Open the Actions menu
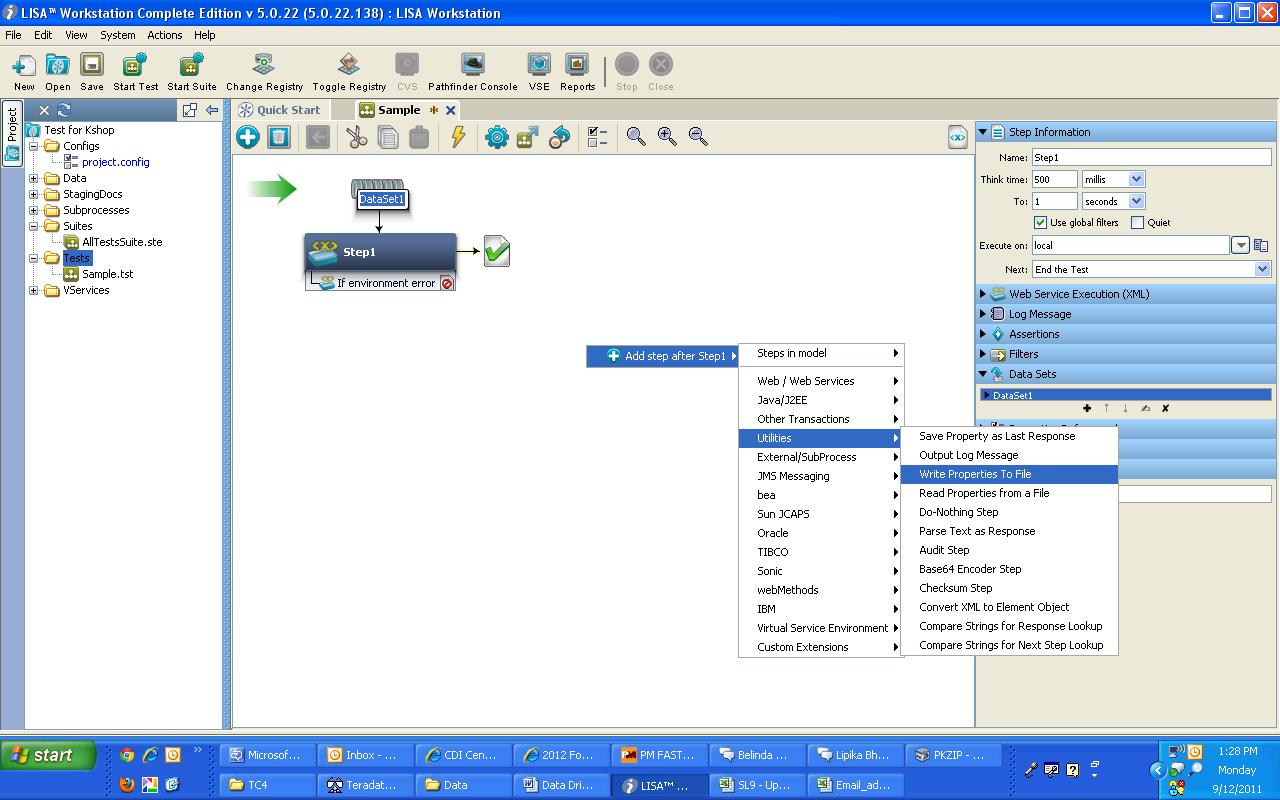This screenshot has width=1280, height=800. 164,34
